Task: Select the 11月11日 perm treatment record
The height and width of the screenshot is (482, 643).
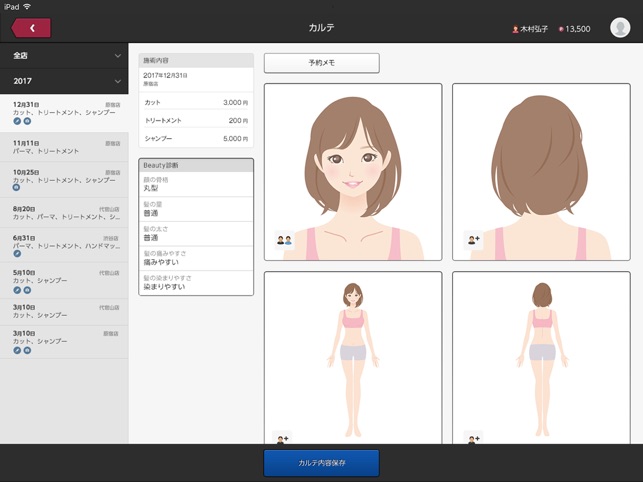Action: (64, 147)
